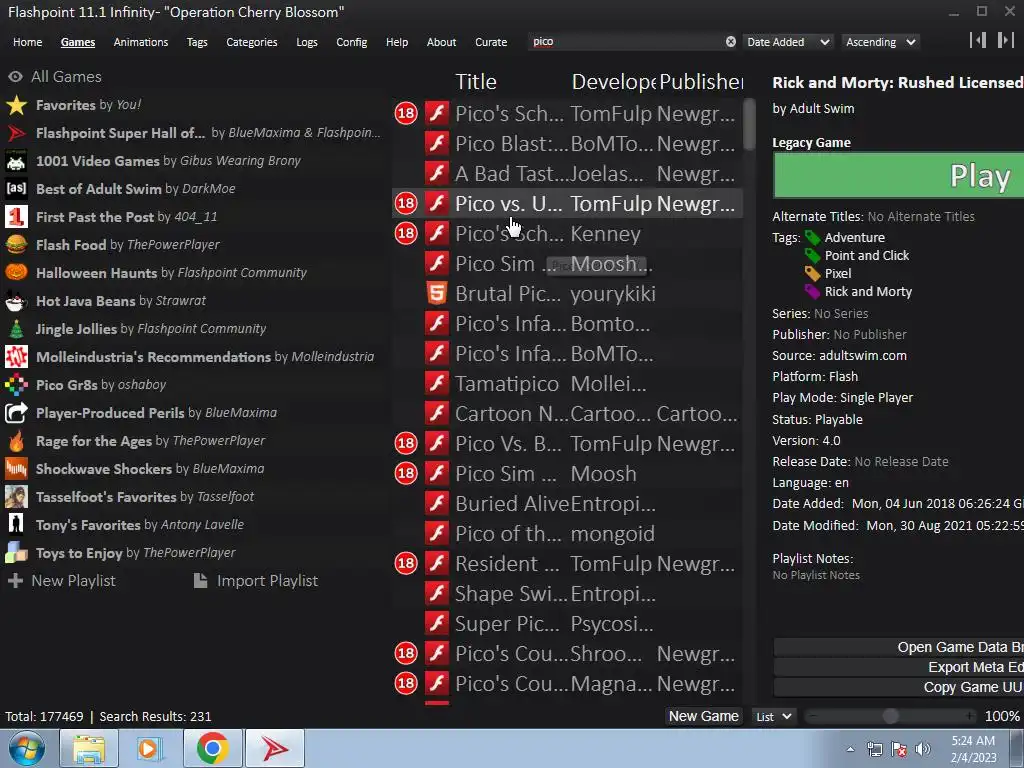Click the Flashpoint Super Hall of Fame icon
Screen dimensions: 1024x768
click(16, 133)
